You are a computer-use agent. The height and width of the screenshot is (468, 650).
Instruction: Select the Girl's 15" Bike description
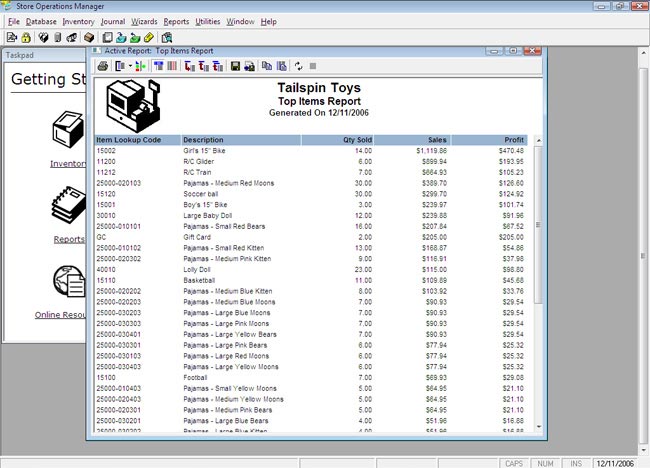click(x=204, y=151)
